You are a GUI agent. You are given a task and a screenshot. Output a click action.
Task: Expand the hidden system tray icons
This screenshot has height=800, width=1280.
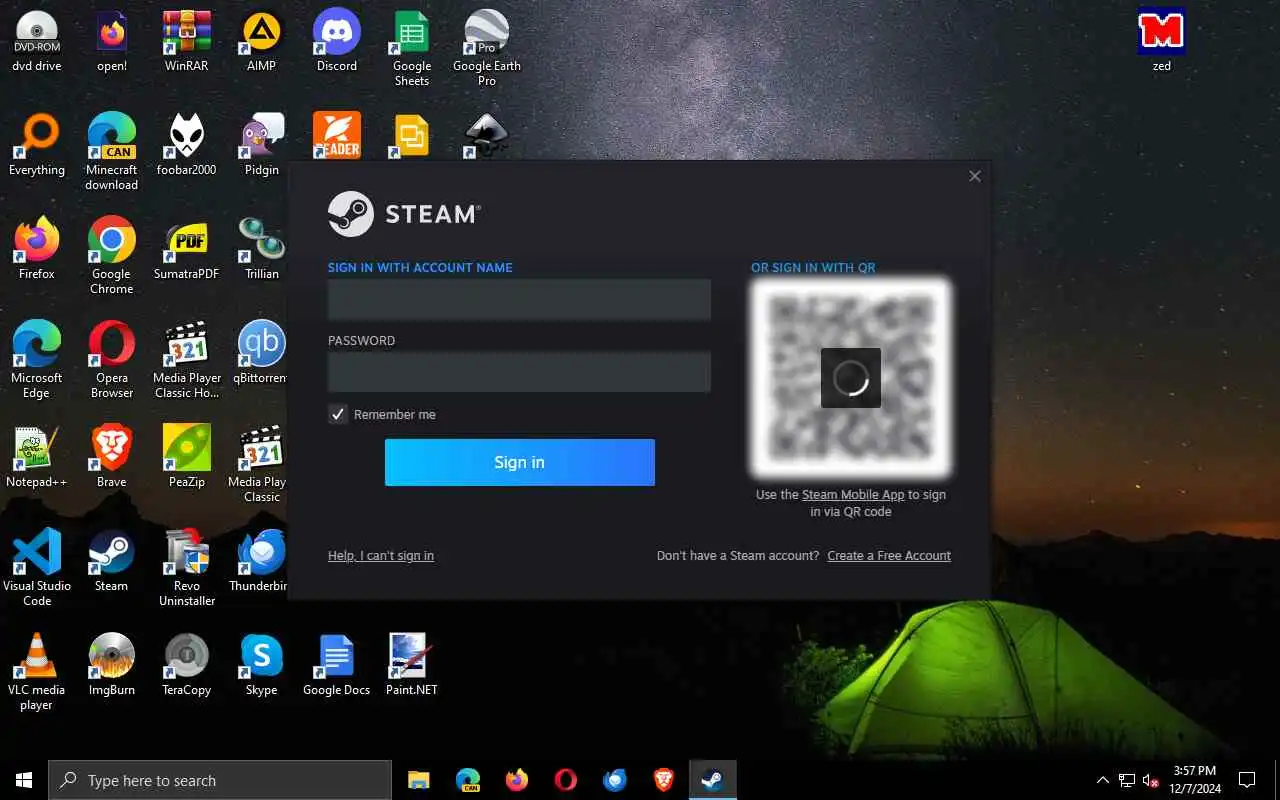point(1103,780)
